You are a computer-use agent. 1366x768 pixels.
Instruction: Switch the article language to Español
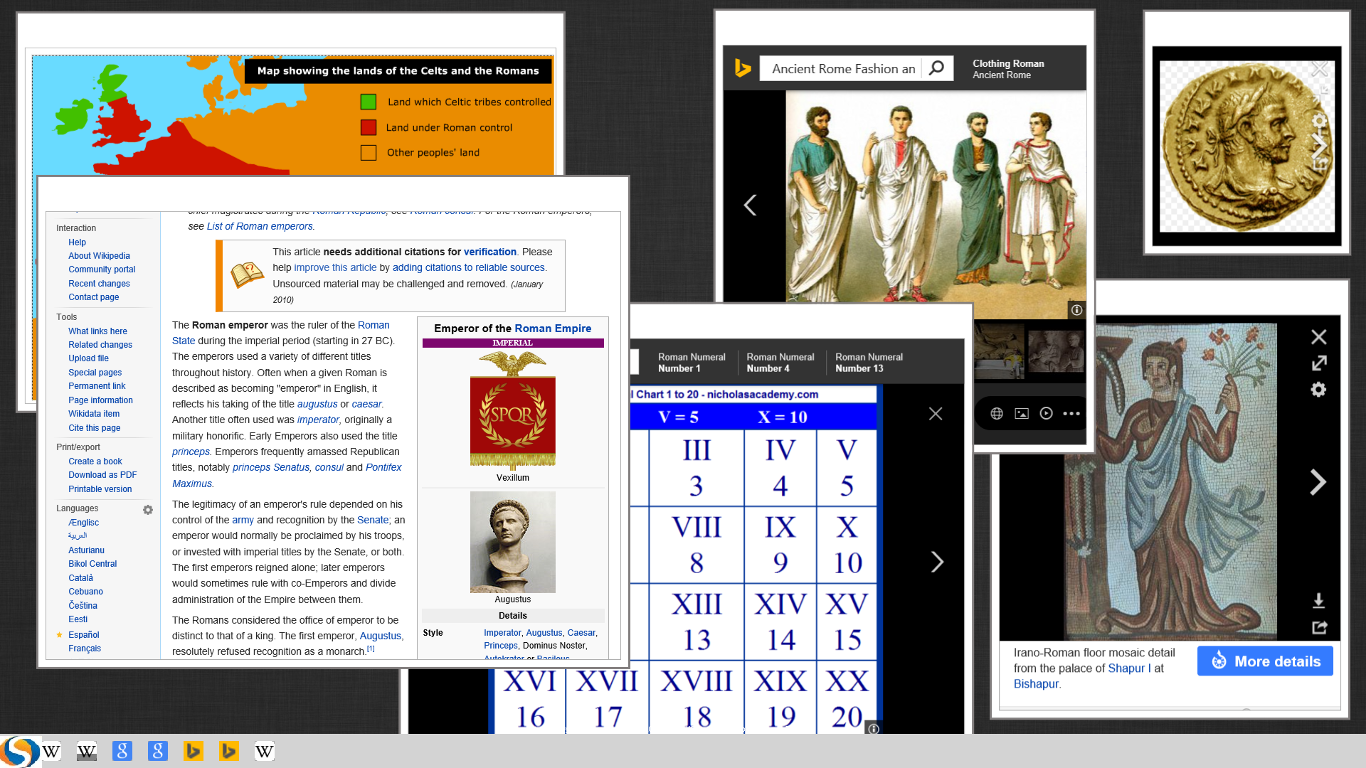click(84, 635)
